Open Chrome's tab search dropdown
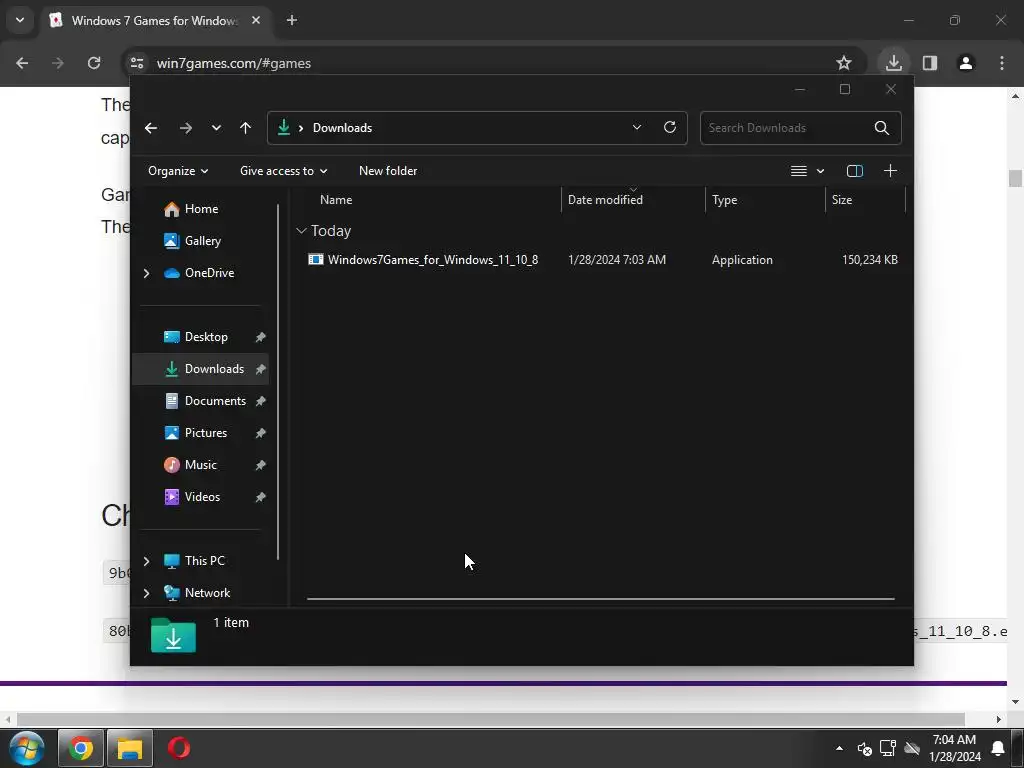The width and height of the screenshot is (1024, 768). (x=20, y=20)
